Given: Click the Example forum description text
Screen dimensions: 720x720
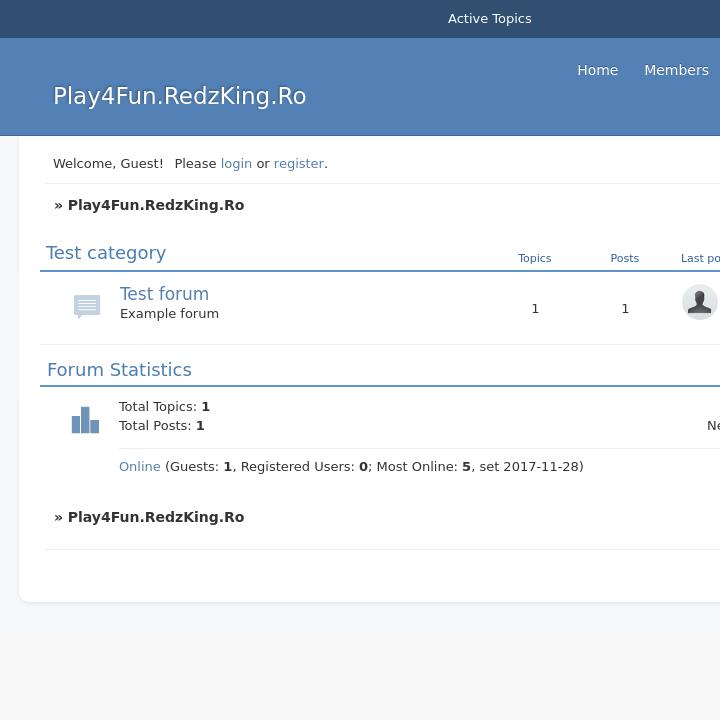Looking at the screenshot, I should 169,314.
